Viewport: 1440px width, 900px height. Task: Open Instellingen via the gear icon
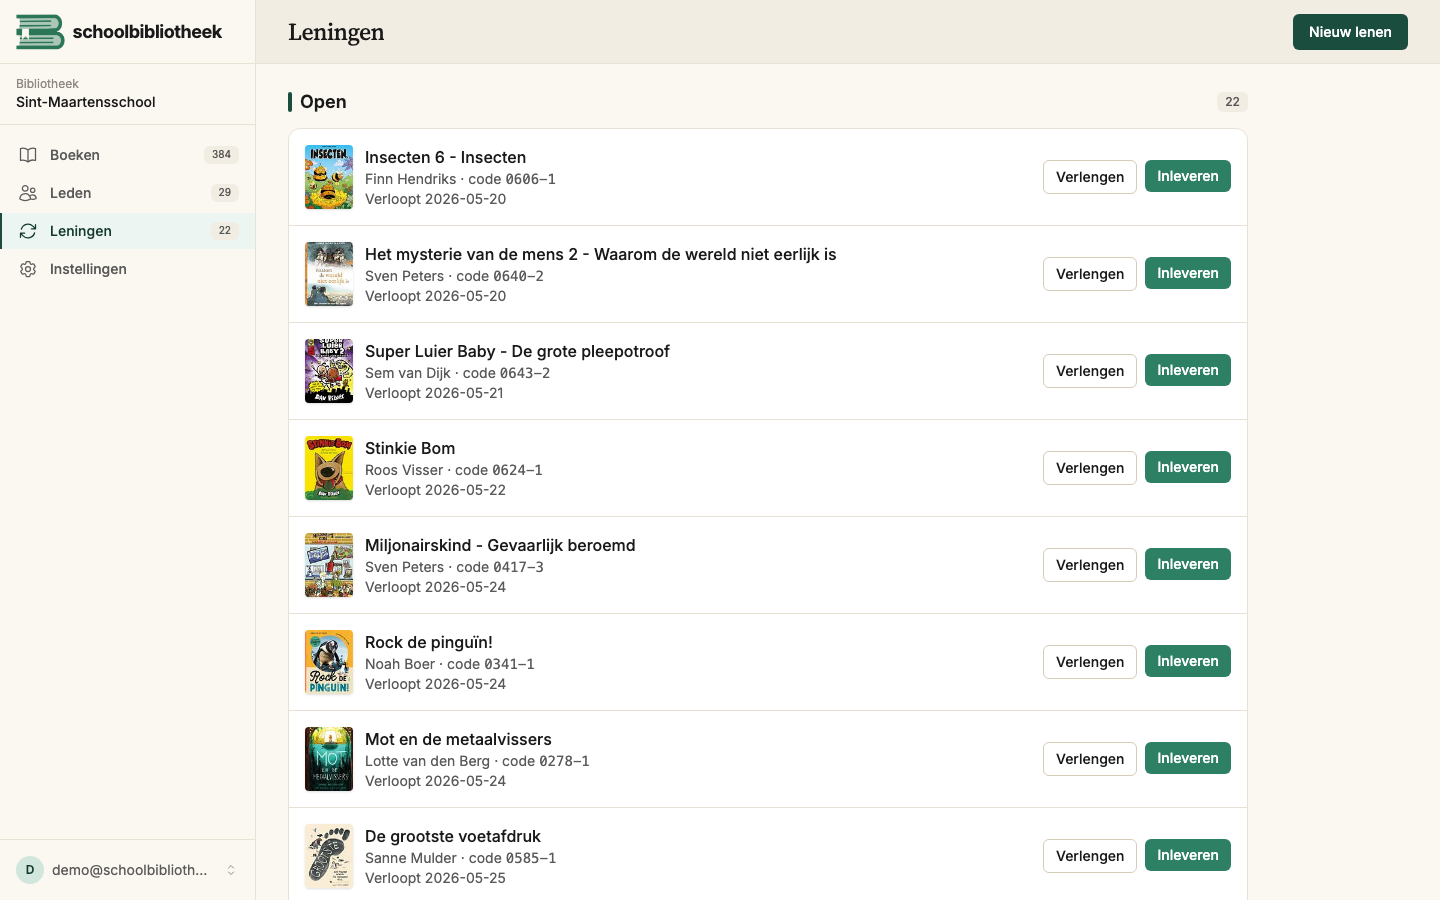click(x=28, y=269)
